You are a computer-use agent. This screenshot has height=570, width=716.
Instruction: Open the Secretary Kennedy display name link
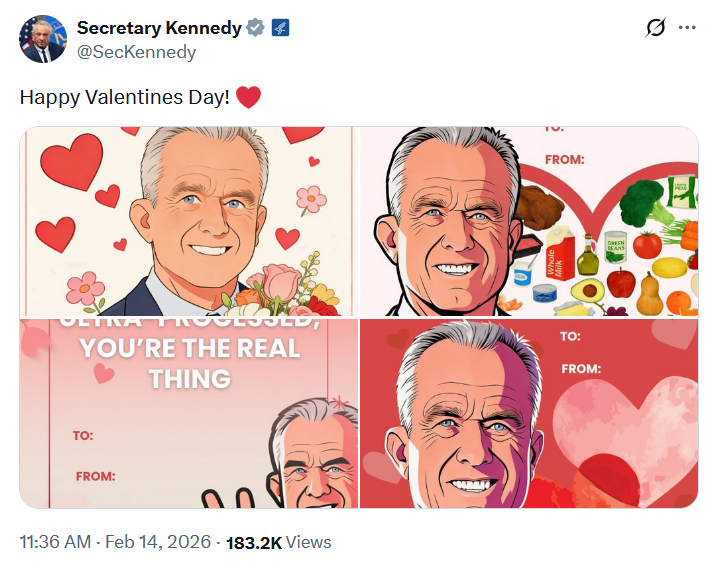pos(159,28)
